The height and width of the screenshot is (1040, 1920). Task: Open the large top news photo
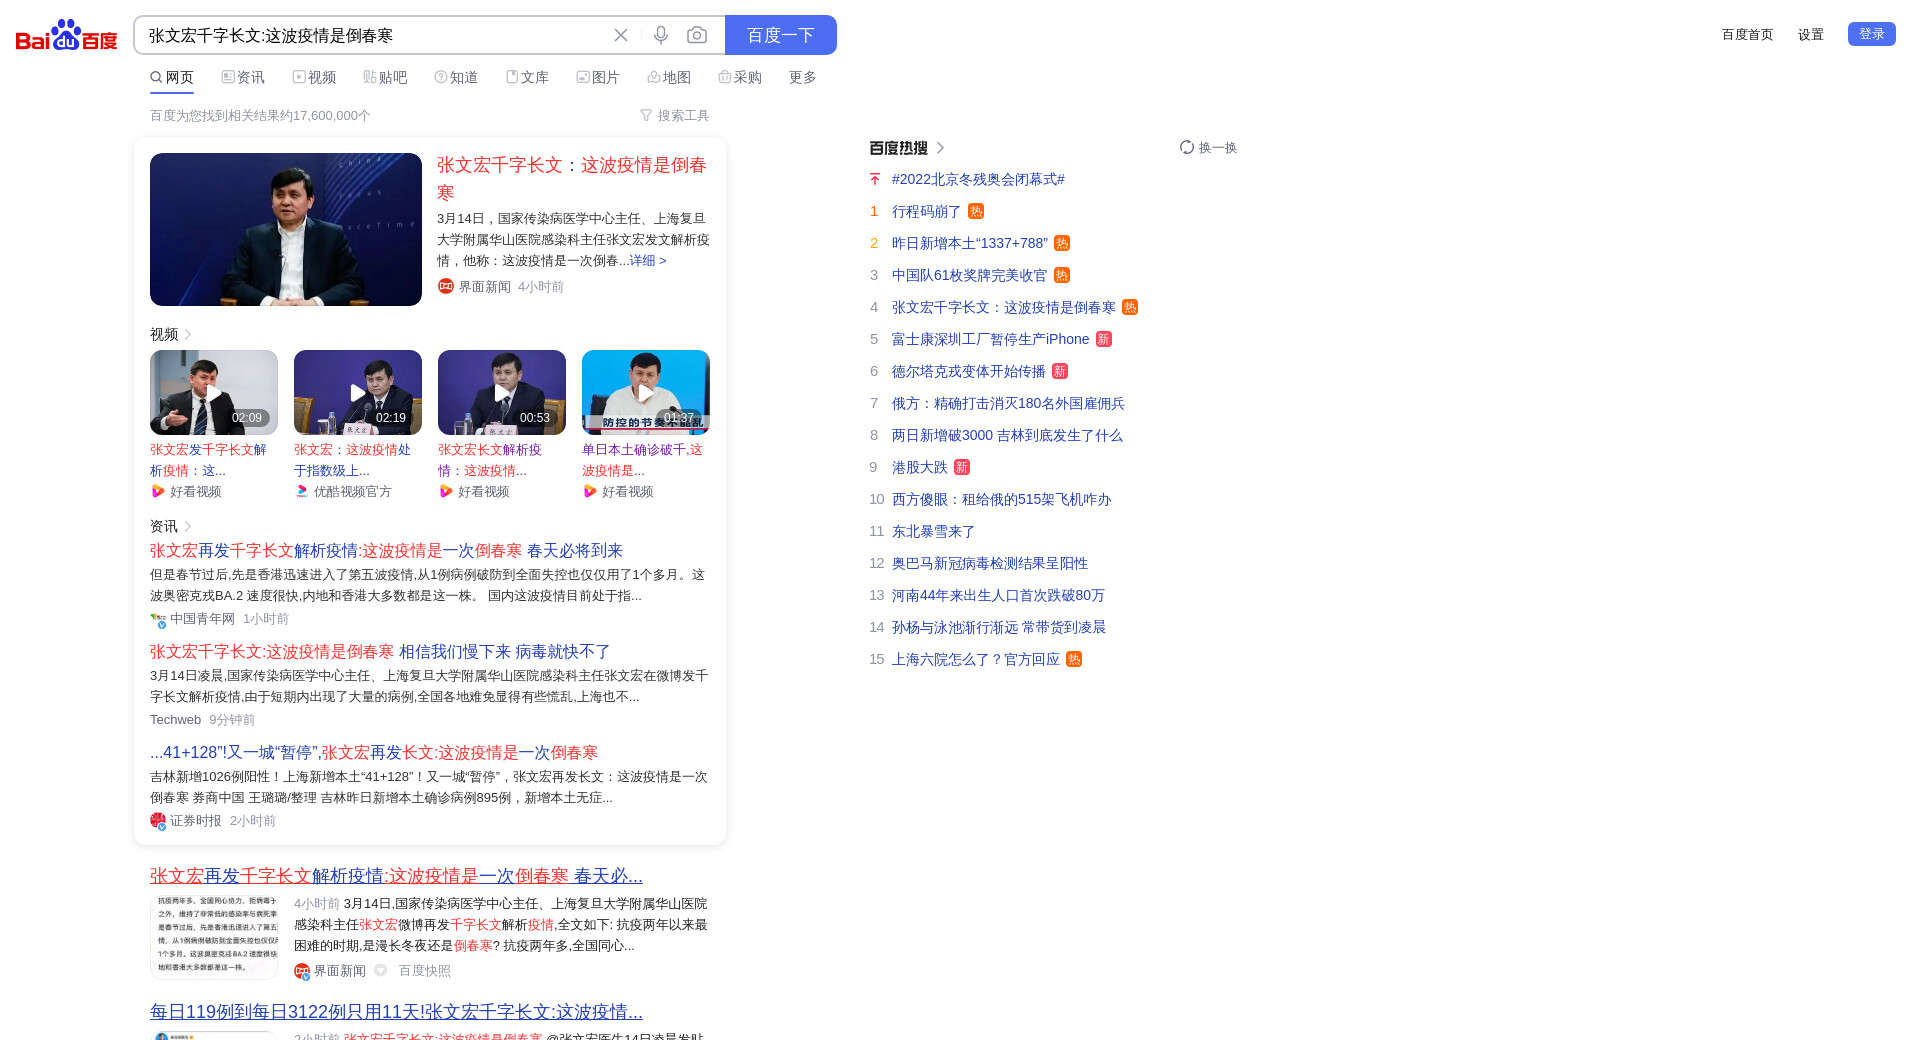coord(286,229)
